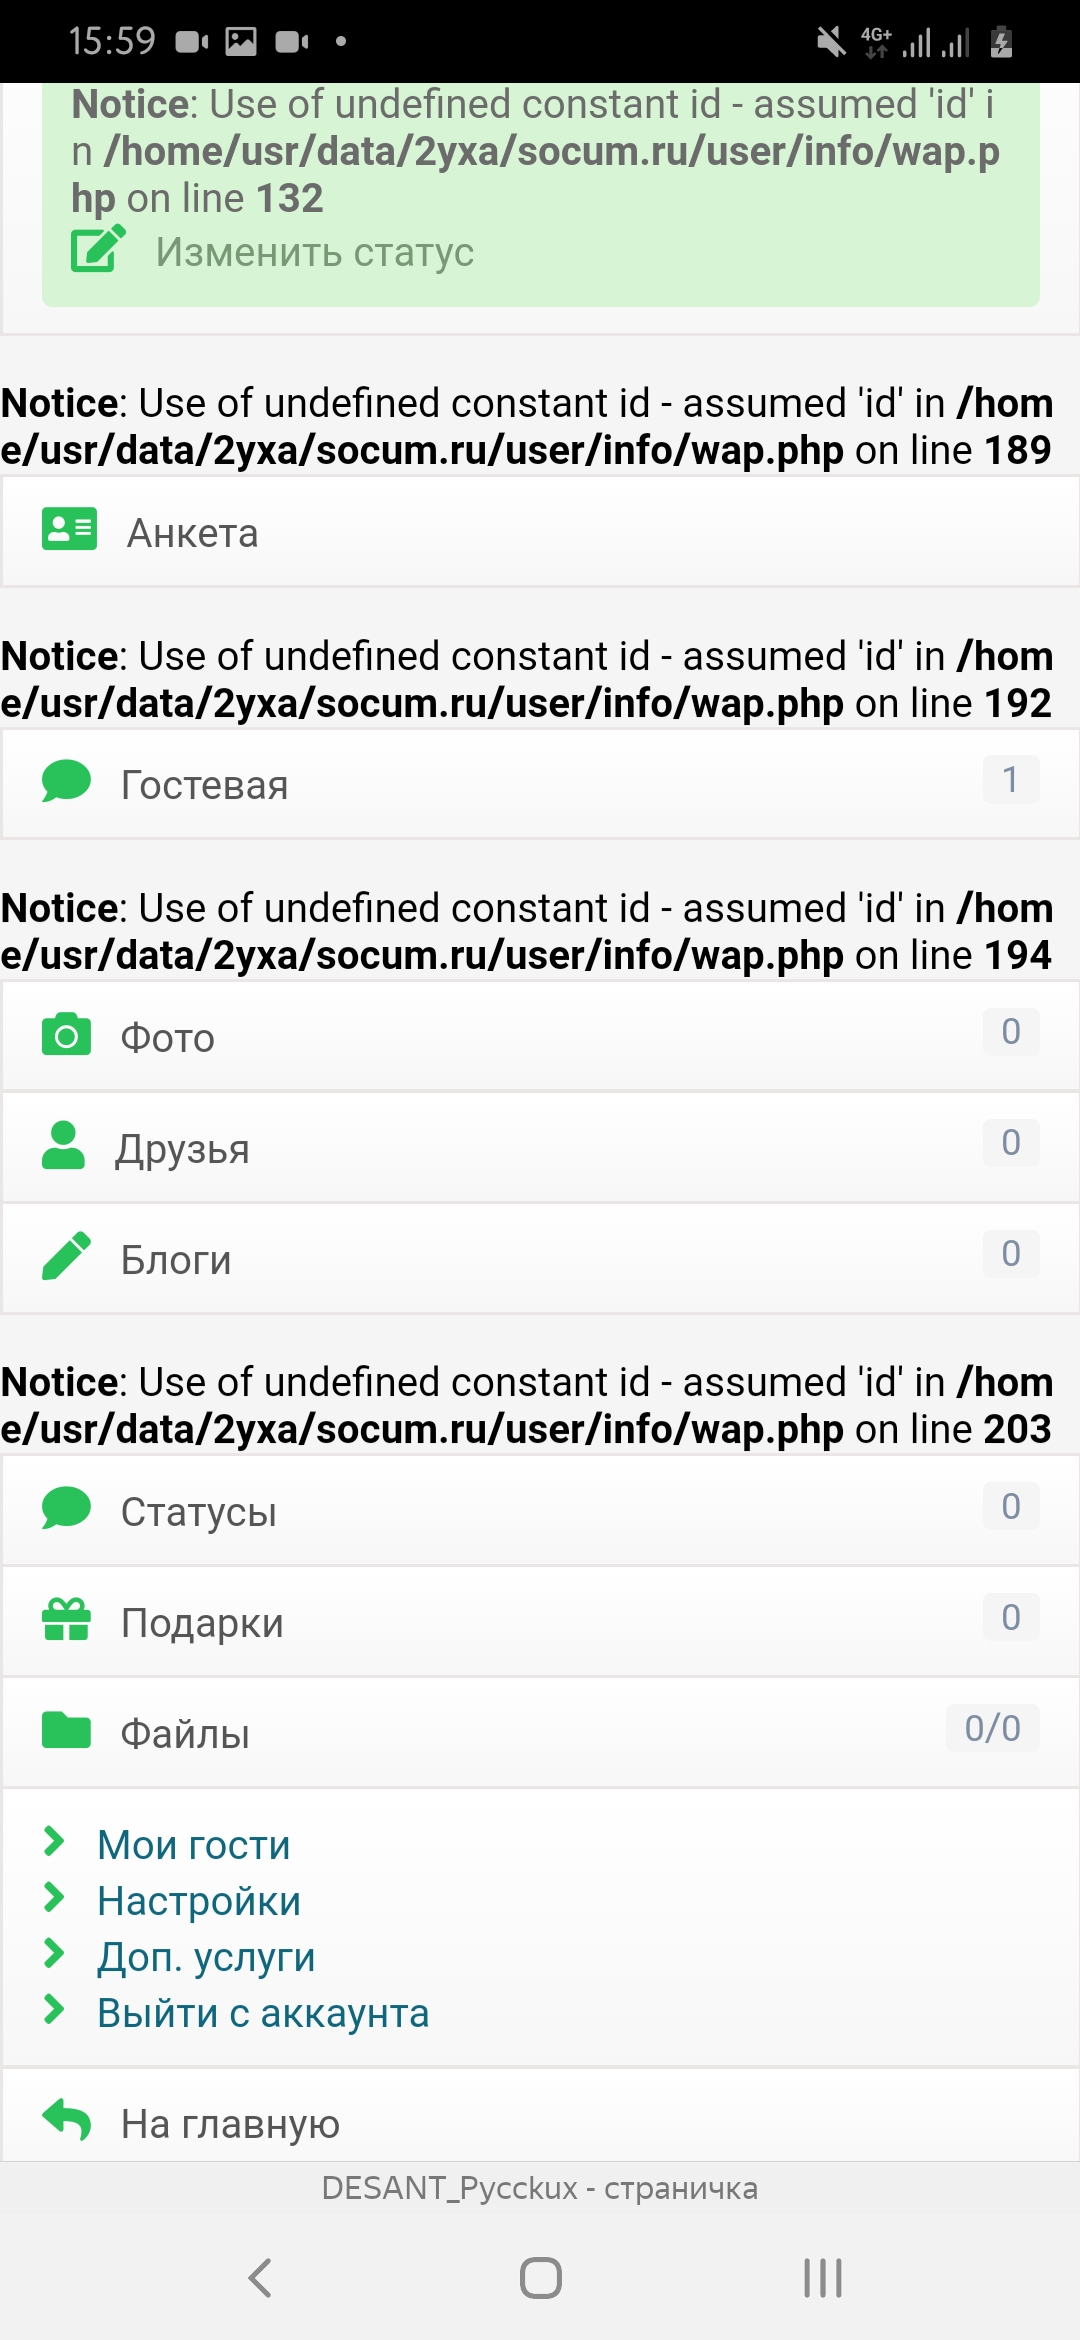Screen dimensions: 1080x2340
Task: Open the Настройки settings link
Action: point(198,1901)
